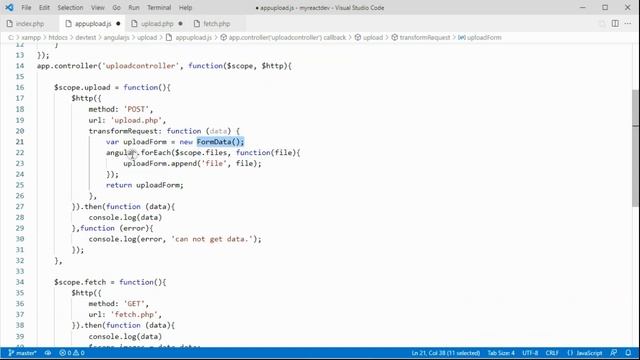The height and width of the screenshot is (360, 640).
Task: Click angularjs in the breadcrumb
Action: (116, 38)
